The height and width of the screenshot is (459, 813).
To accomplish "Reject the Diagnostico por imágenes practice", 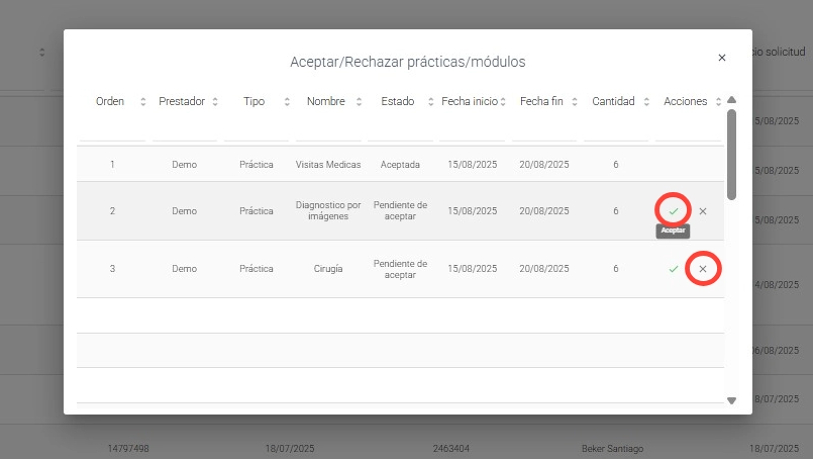I will point(703,211).
